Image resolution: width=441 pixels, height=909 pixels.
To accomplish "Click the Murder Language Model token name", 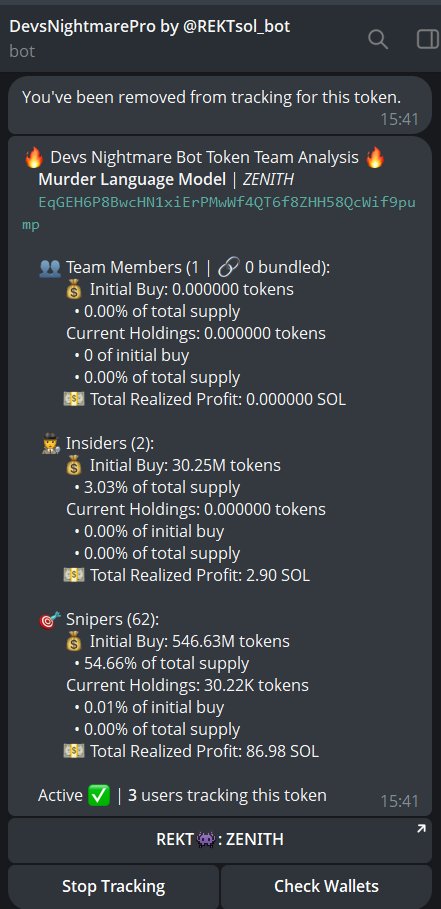I will (132, 180).
